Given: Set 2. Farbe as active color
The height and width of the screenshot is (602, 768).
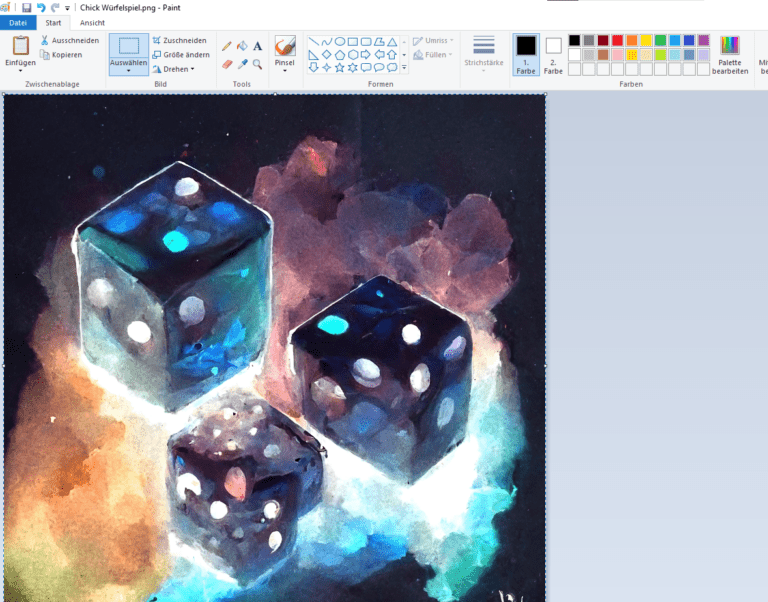Looking at the screenshot, I should 553,54.
